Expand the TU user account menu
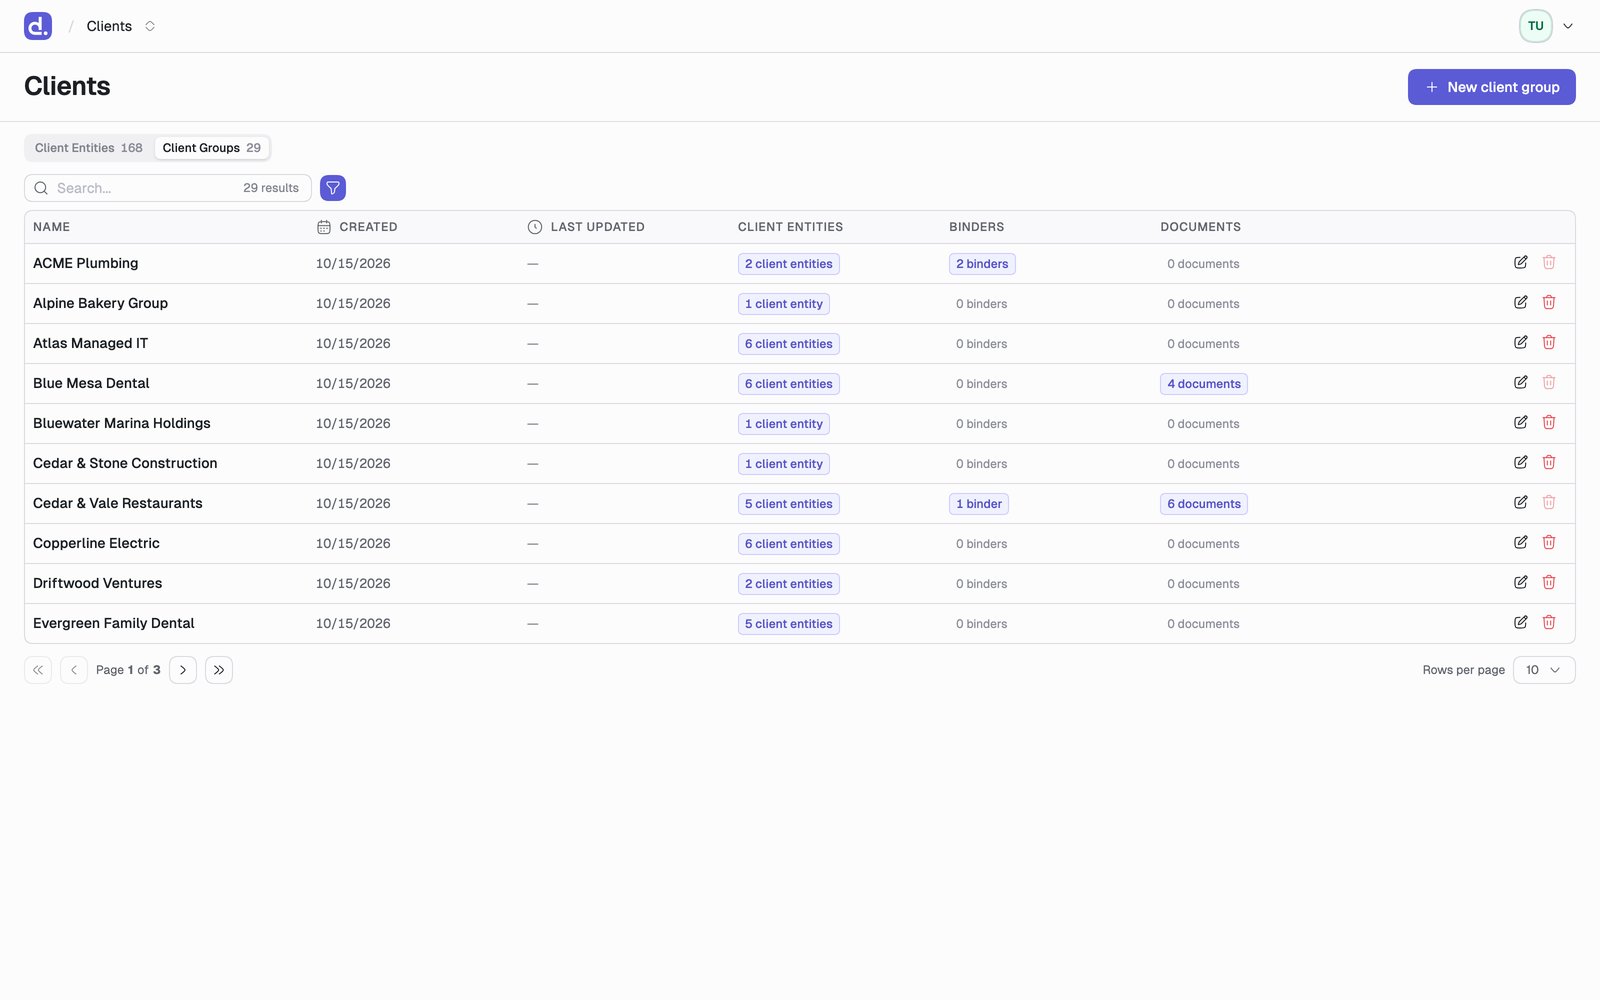This screenshot has height=1000, width=1600. click(1568, 26)
